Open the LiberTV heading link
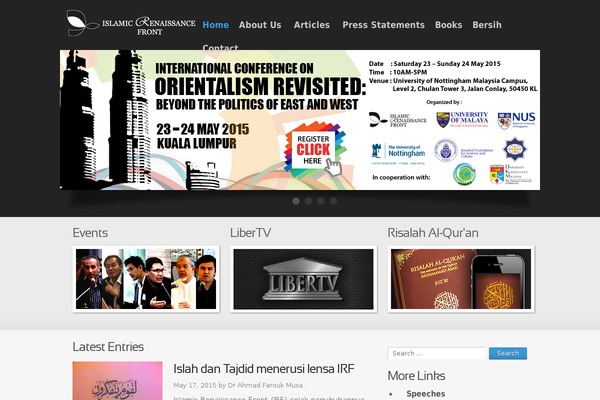 [251, 233]
